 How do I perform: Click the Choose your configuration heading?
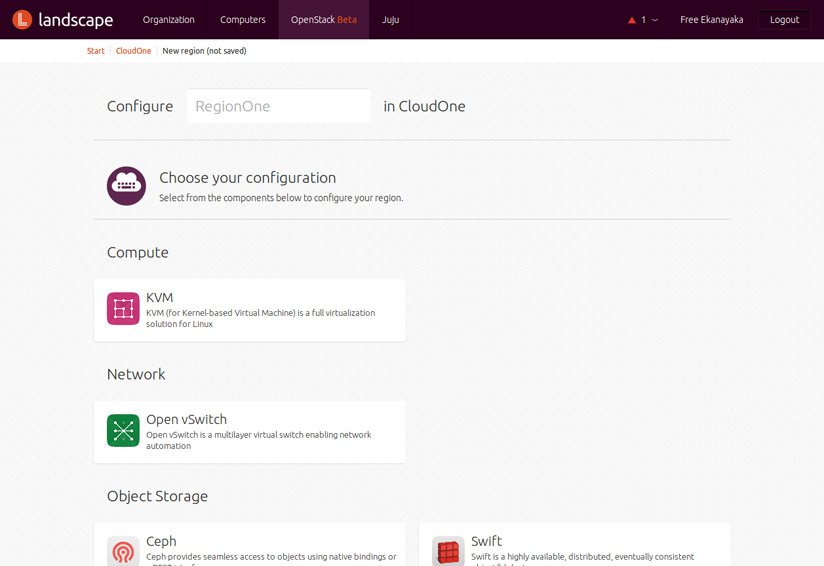coord(248,178)
